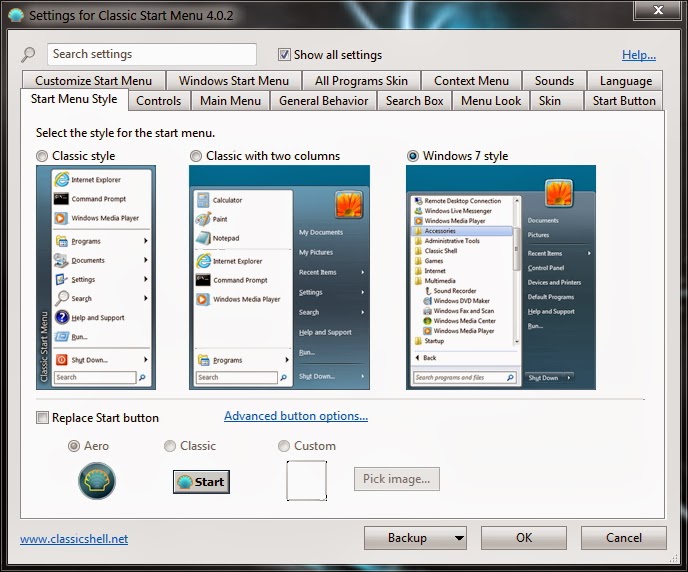
Task: Click the Classic with two columns preview image
Action: pos(280,277)
